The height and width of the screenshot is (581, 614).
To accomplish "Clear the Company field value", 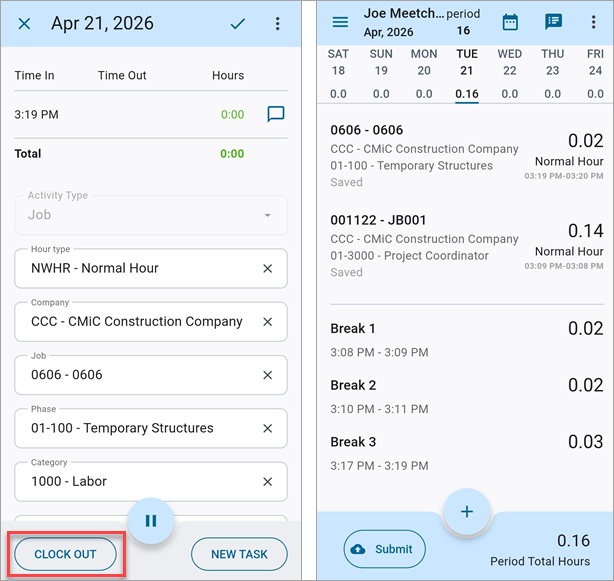I will pos(267,322).
